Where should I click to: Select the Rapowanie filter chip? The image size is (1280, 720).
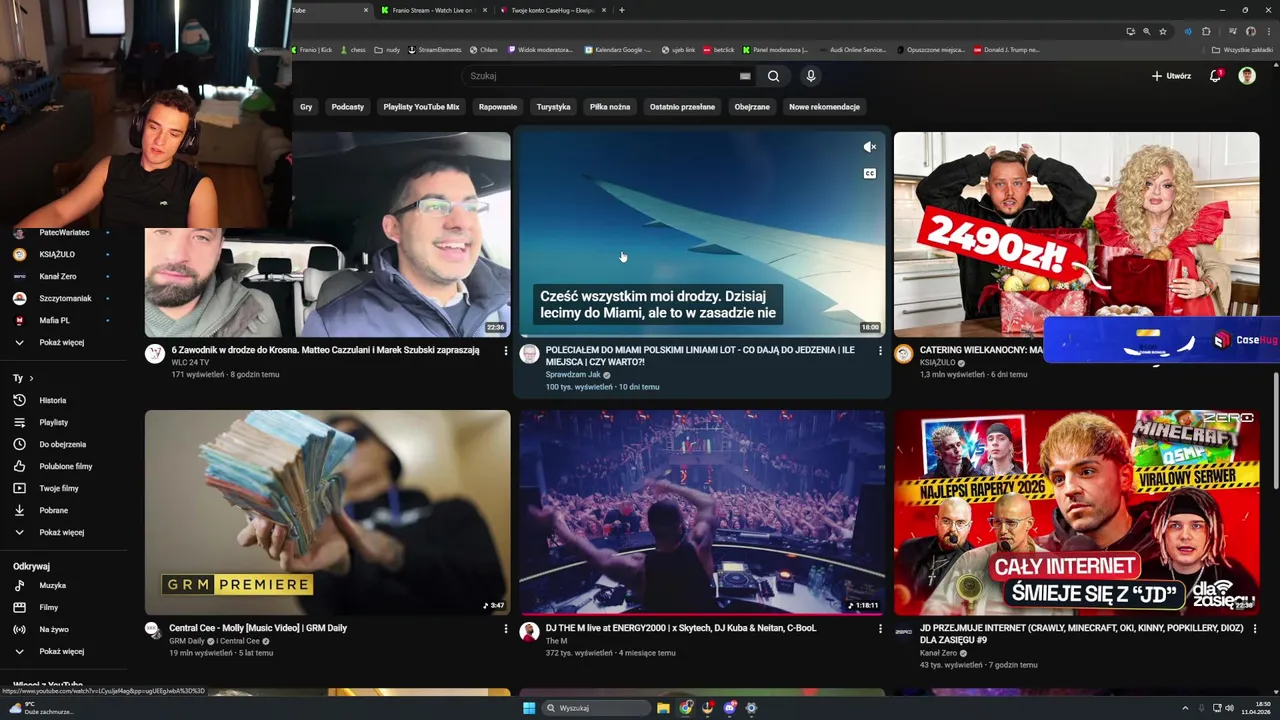point(498,107)
